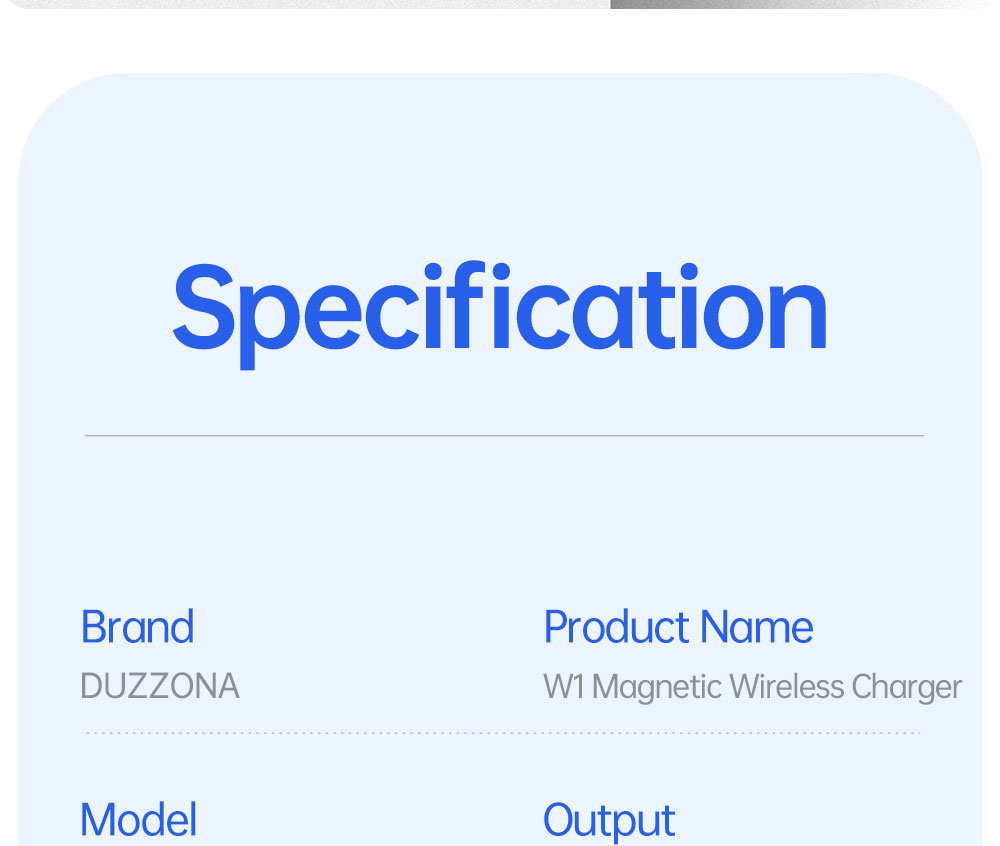Viewport: 1000px width, 846px height.
Task: Click the word Name in Product Name
Action: point(756,627)
